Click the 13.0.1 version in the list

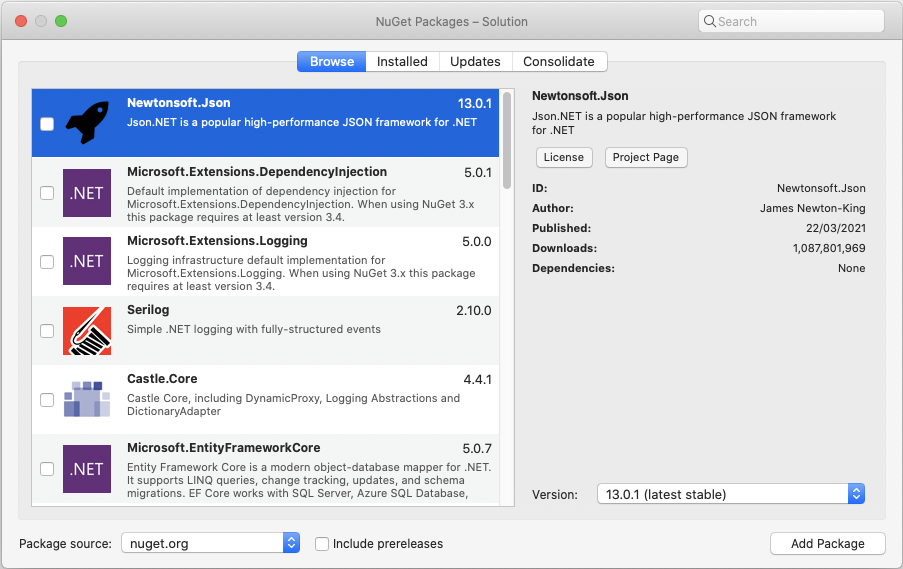coord(475,104)
